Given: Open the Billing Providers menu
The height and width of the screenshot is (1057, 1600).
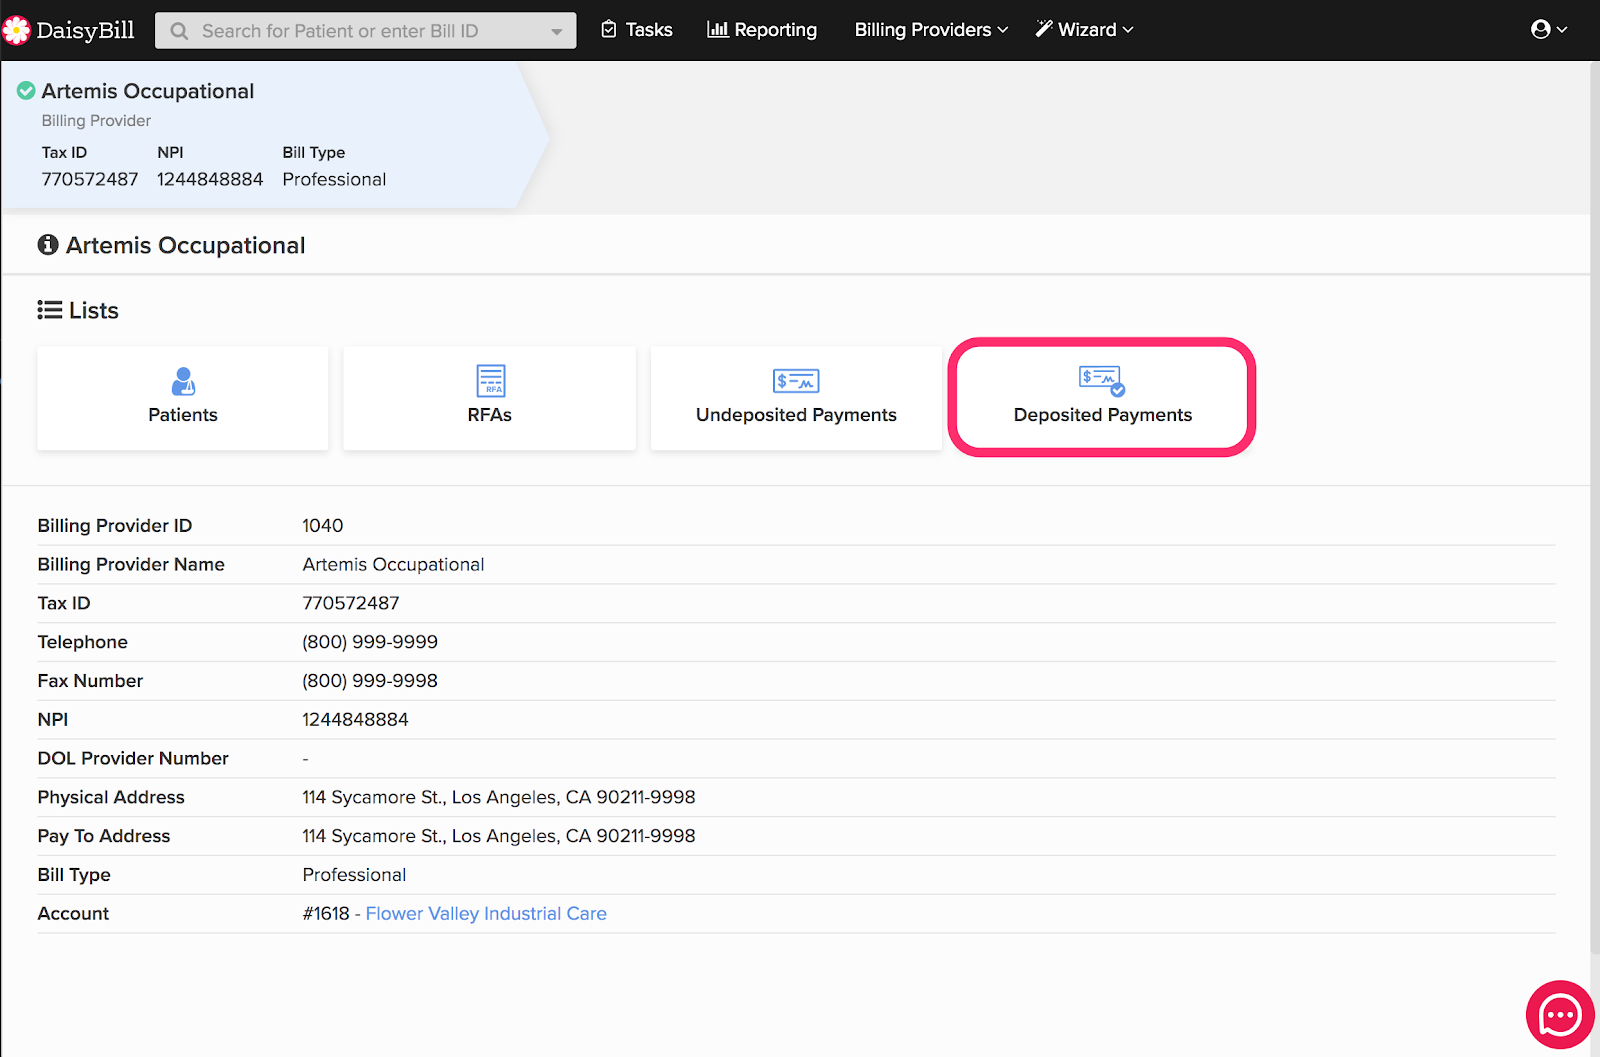Looking at the screenshot, I should coord(931,30).
